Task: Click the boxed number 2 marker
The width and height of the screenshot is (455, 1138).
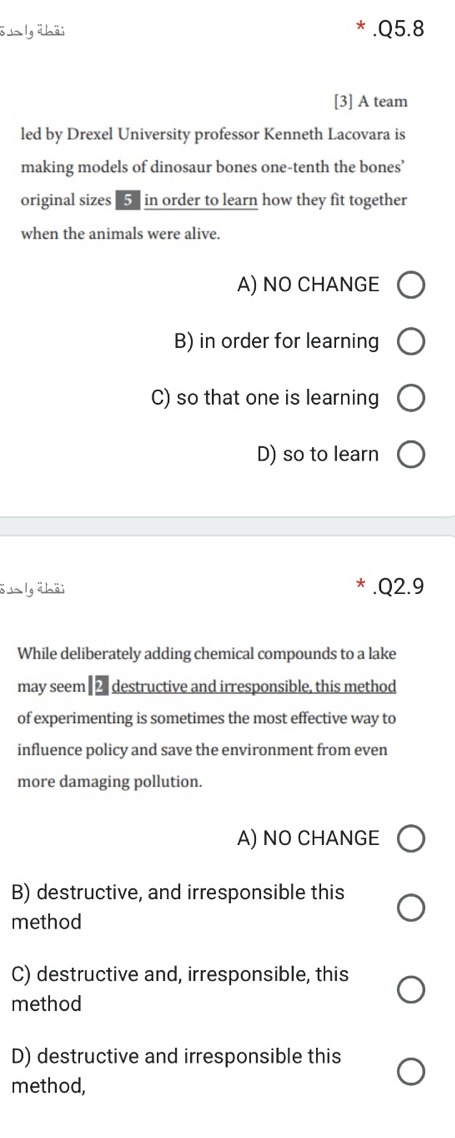Action: click(98, 687)
